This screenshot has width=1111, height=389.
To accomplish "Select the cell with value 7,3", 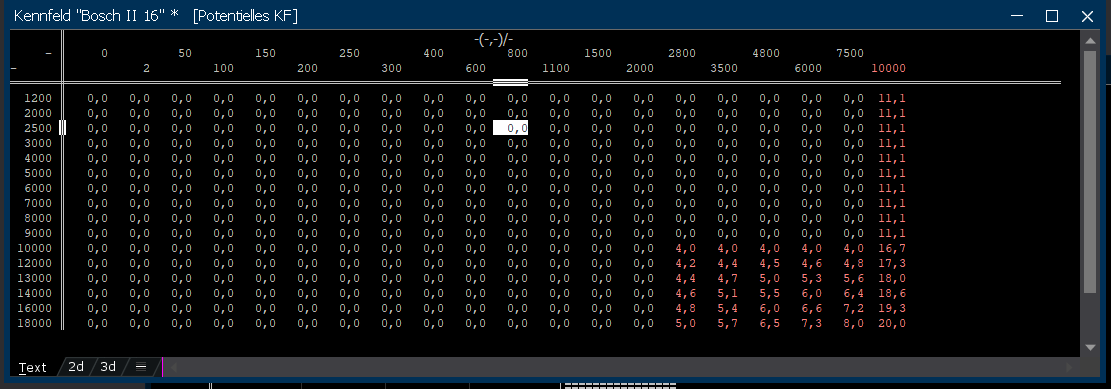I will [812, 323].
